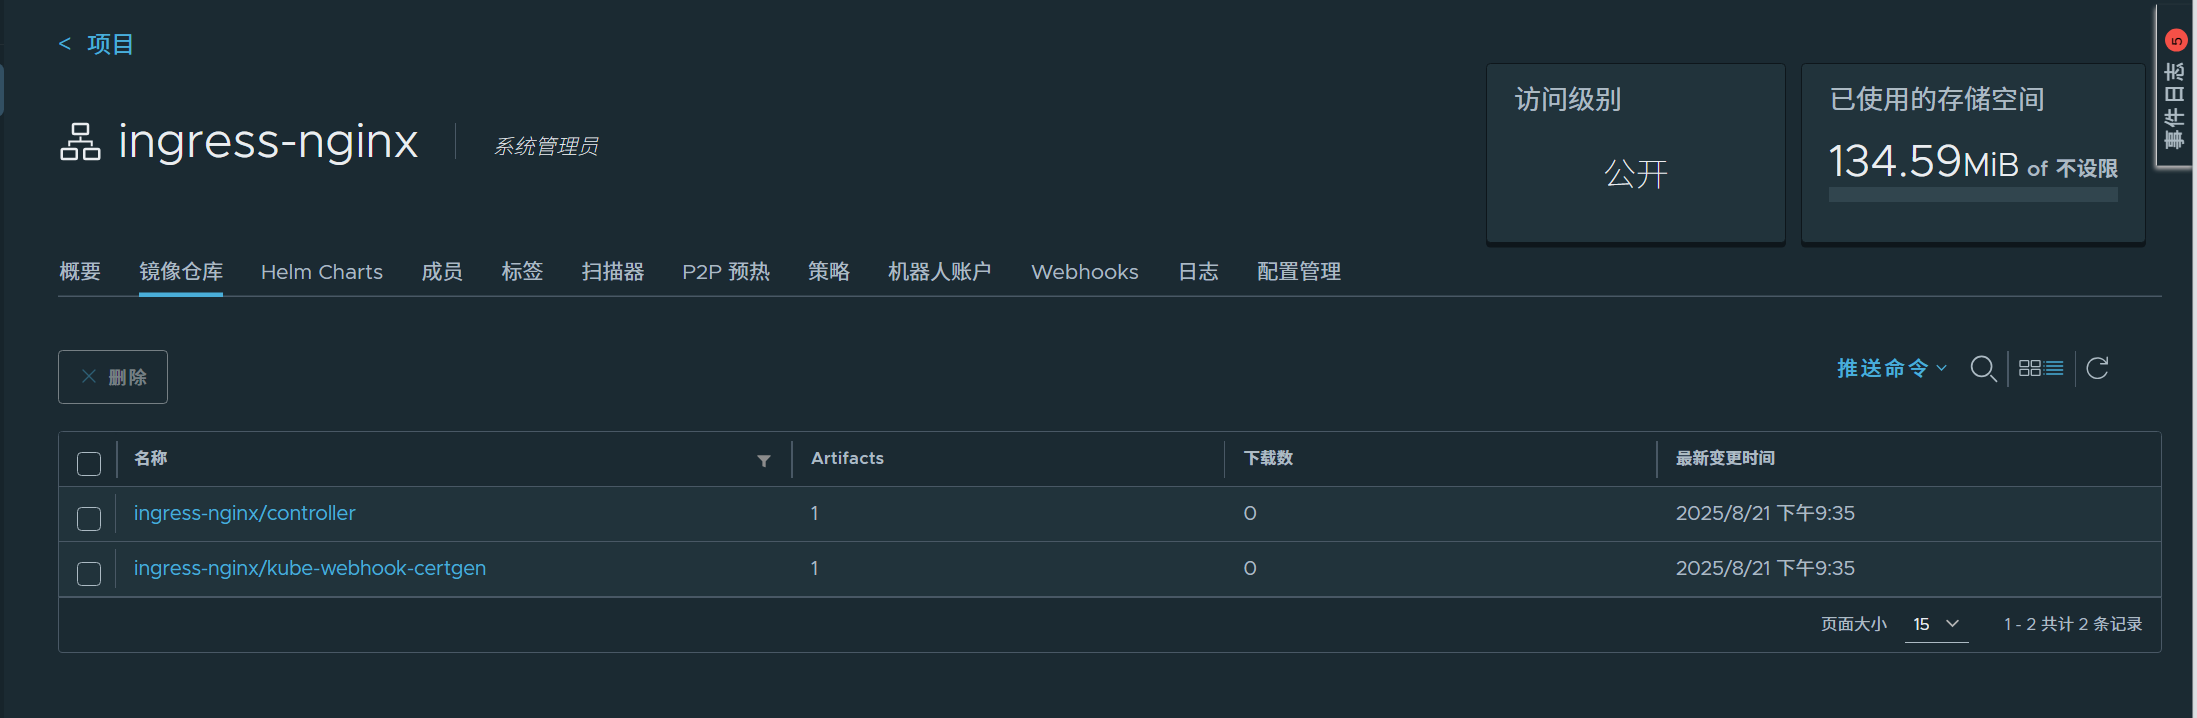Go back to the 项目 list
The height and width of the screenshot is (718, 2197).
[96, 44]
